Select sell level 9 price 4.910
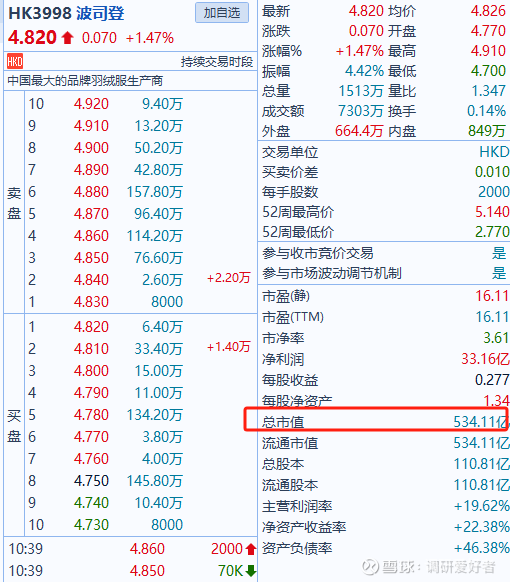Image resolution: width=510 pixels, height=582 pixels. pyautogui.click(x=91, y=126)
